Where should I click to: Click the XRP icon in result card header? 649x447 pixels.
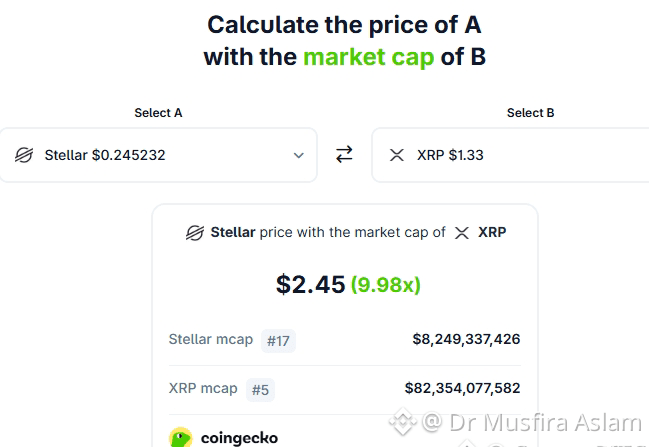[x=462, y=233]
